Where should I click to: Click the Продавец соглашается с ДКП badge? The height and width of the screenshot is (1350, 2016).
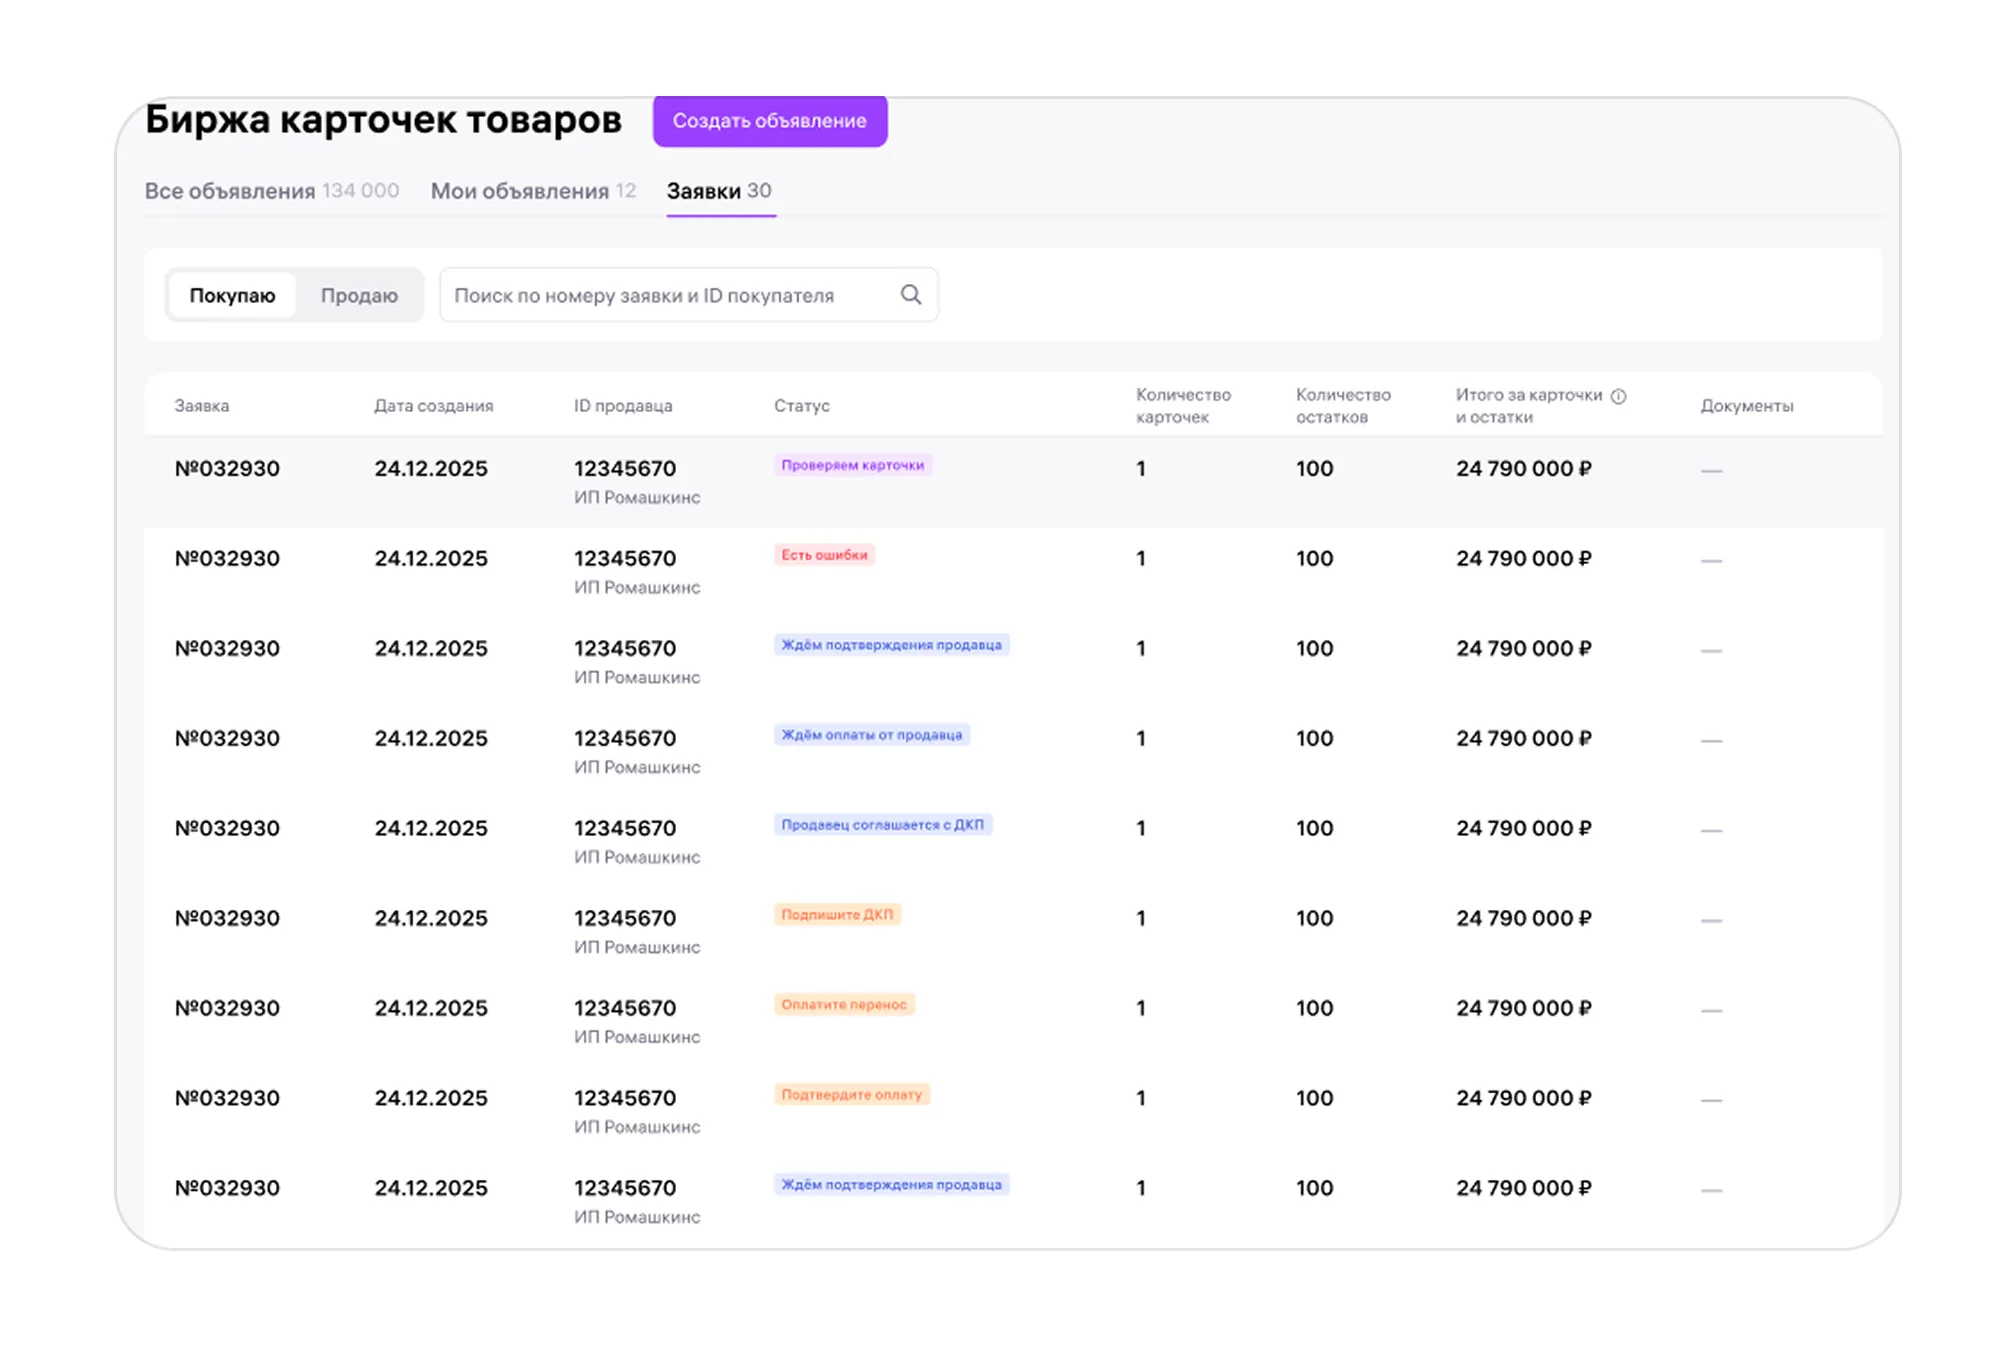tap(883, 825)
